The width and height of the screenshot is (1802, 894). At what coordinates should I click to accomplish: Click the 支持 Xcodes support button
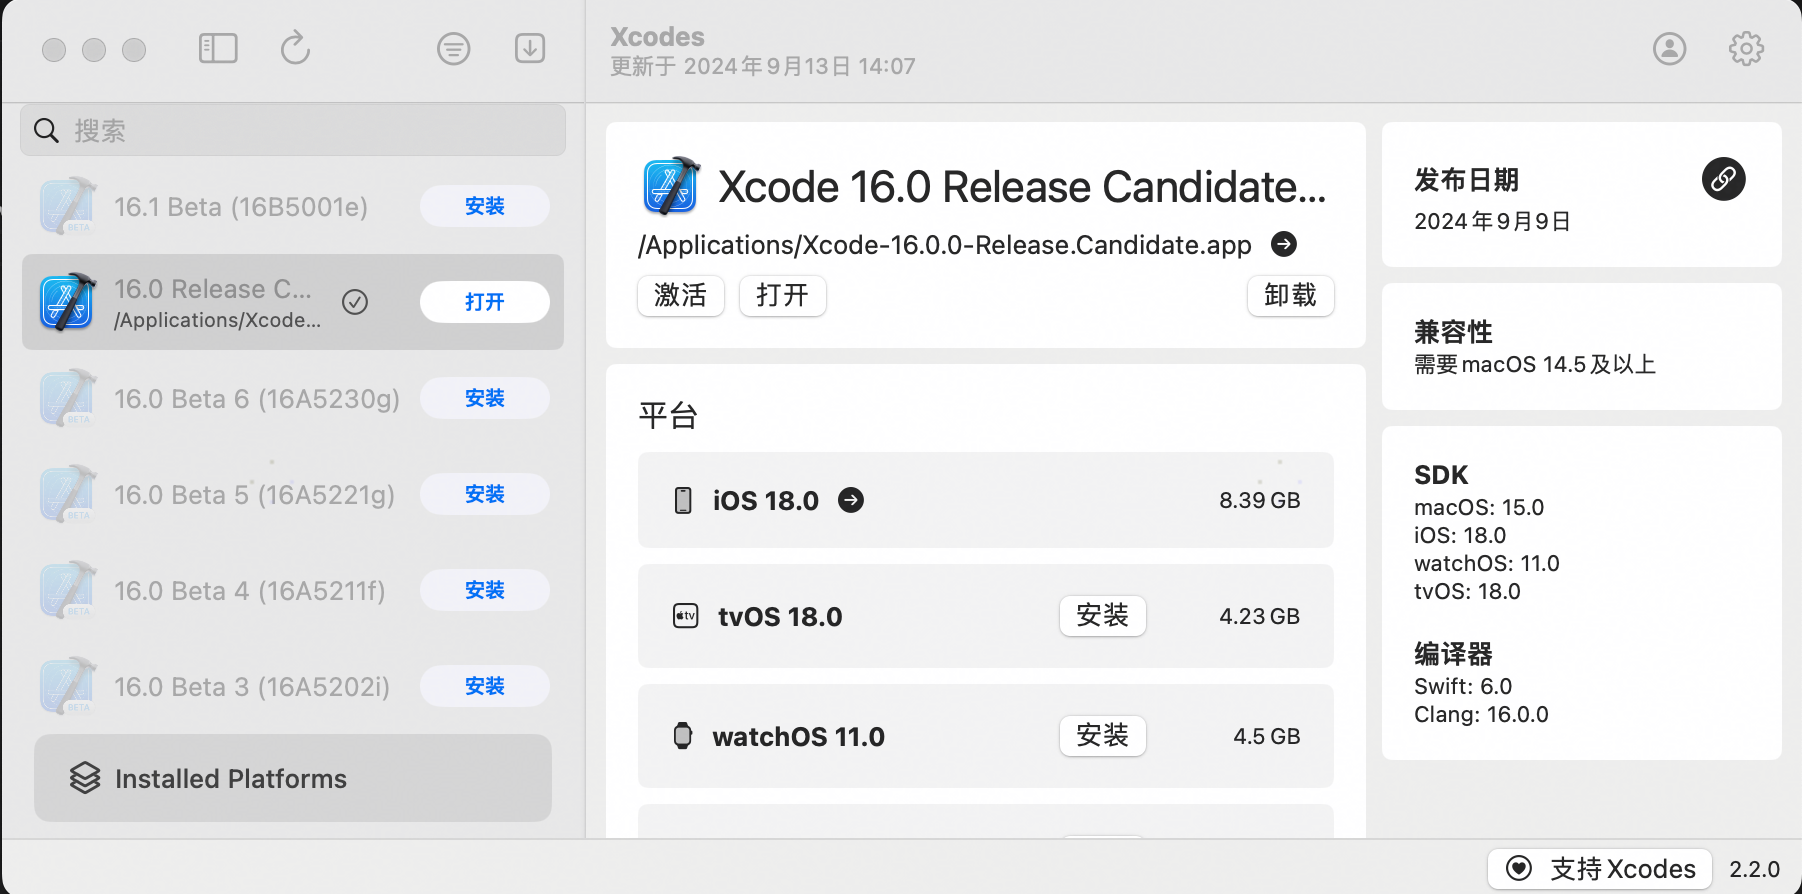pyautogui.click(x=1601, y=869)
